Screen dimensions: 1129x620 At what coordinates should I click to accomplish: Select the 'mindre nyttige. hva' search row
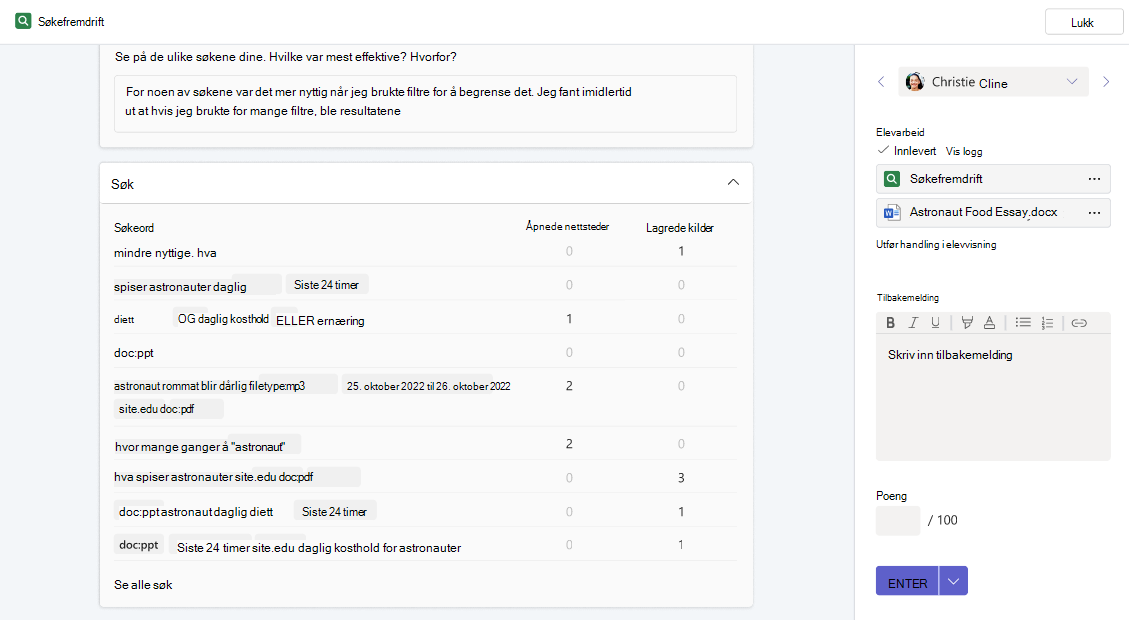pos(425,252)
